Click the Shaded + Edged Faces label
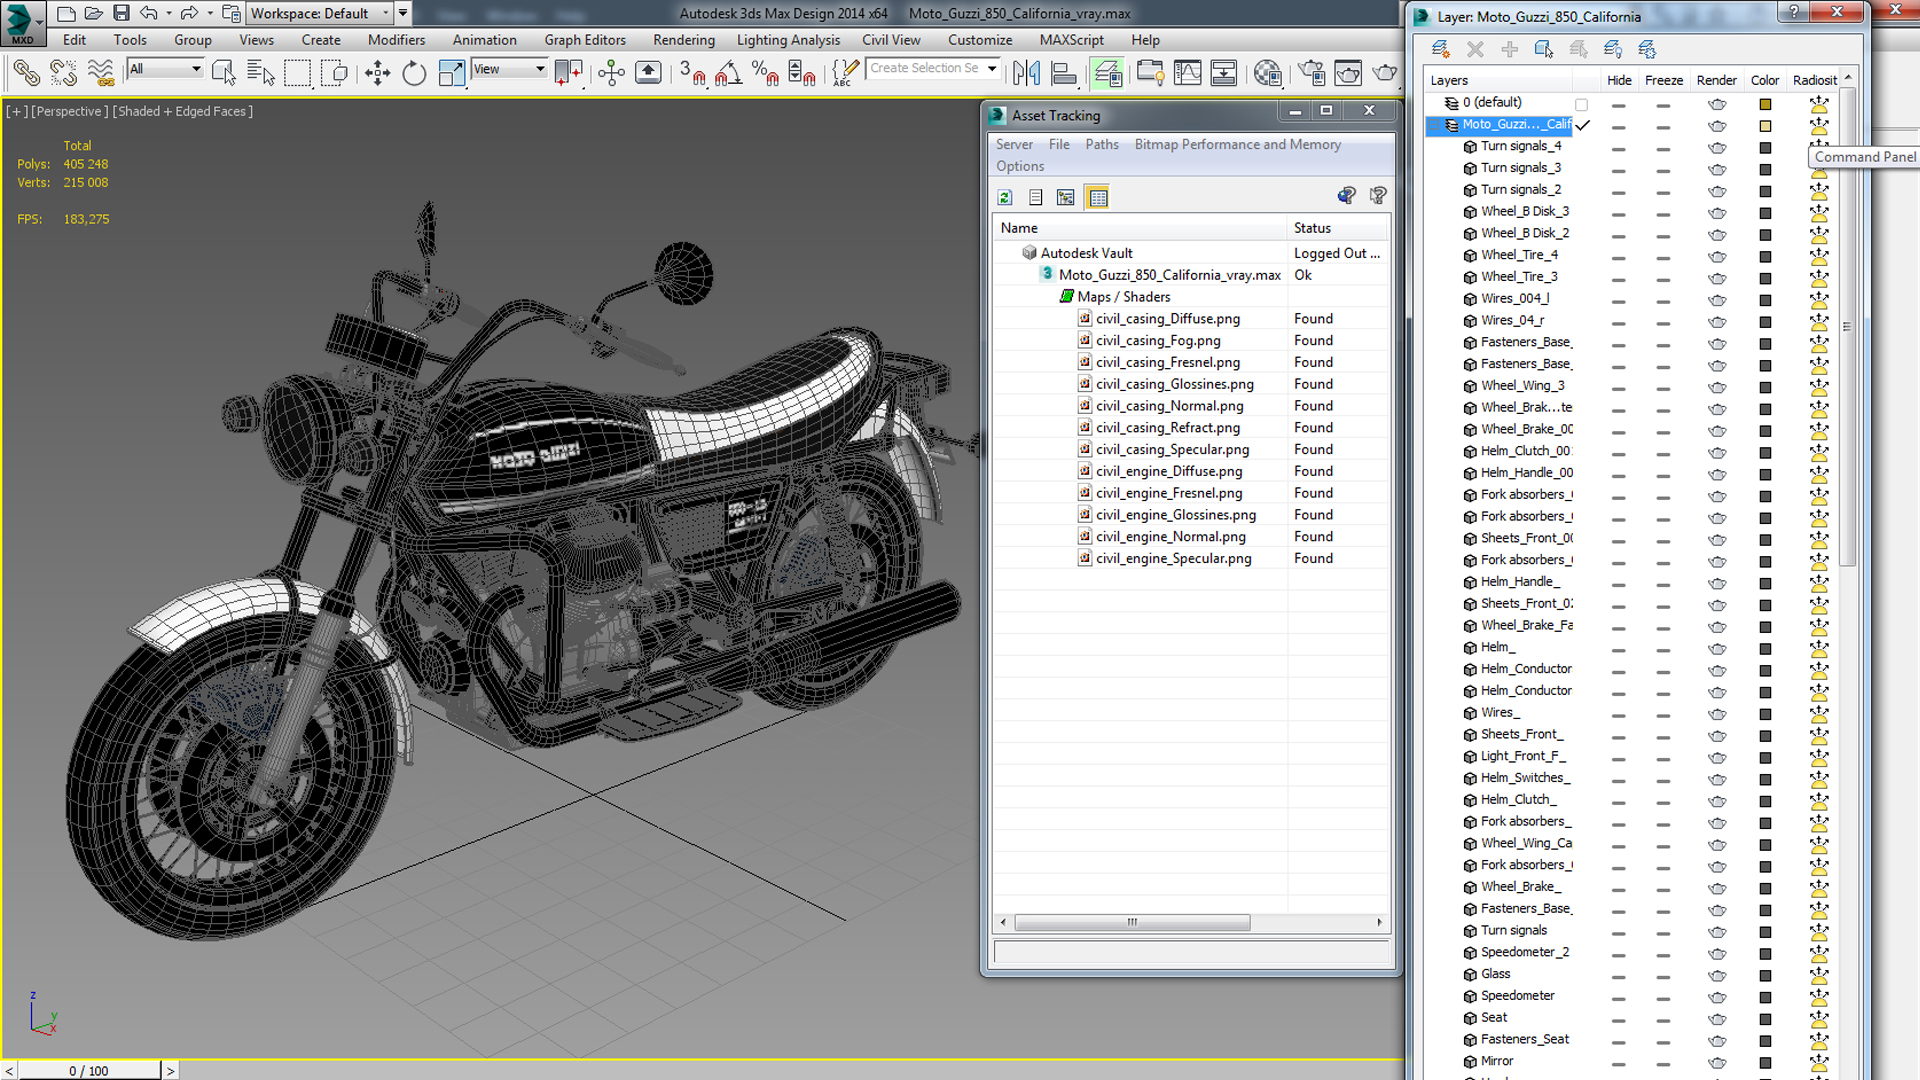The height and width of the screenshot is (1080, 1920). [x=182, y=111]
